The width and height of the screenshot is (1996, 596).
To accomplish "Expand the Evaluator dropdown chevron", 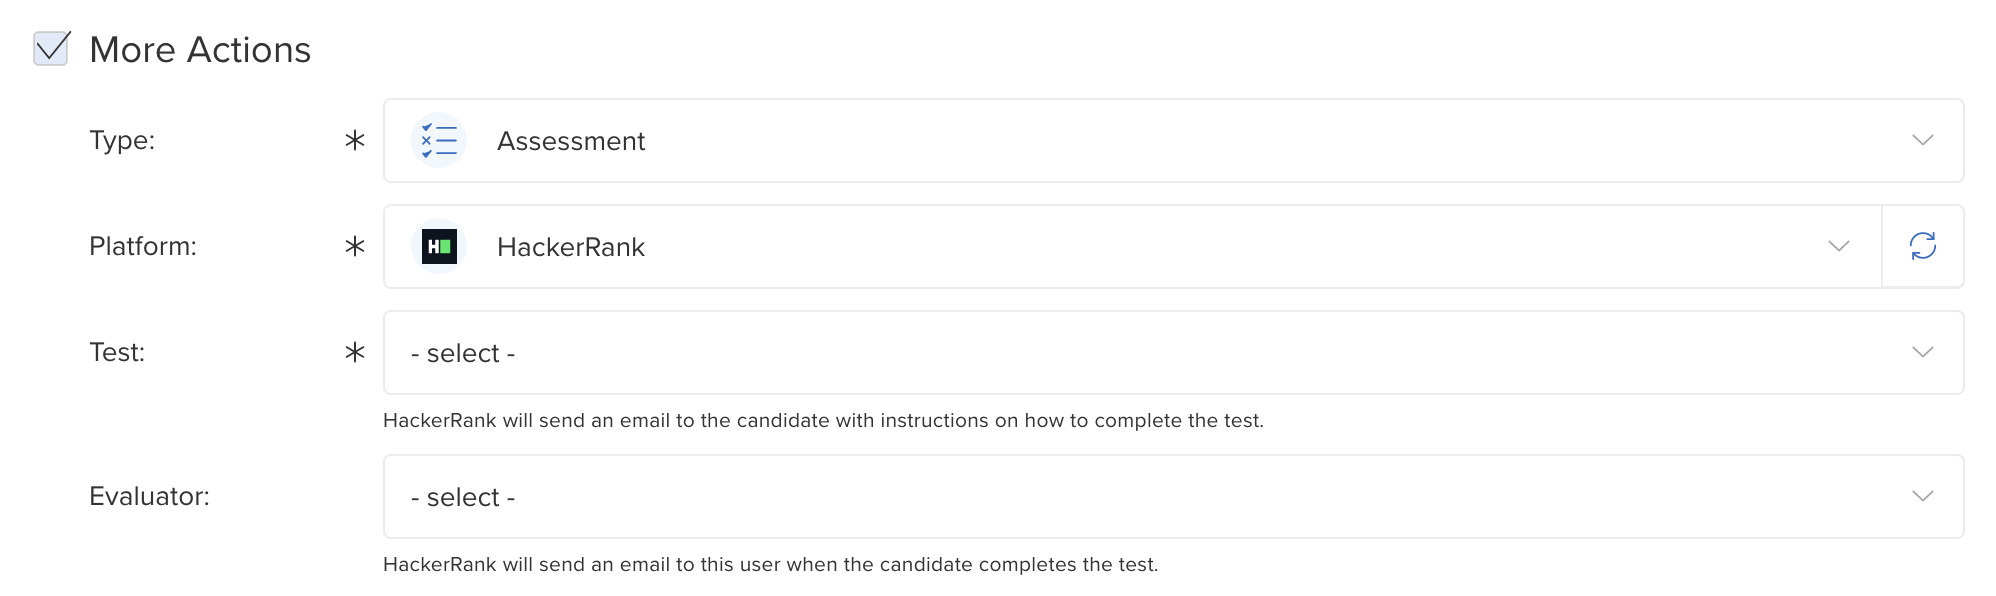I will point(1922,496).
